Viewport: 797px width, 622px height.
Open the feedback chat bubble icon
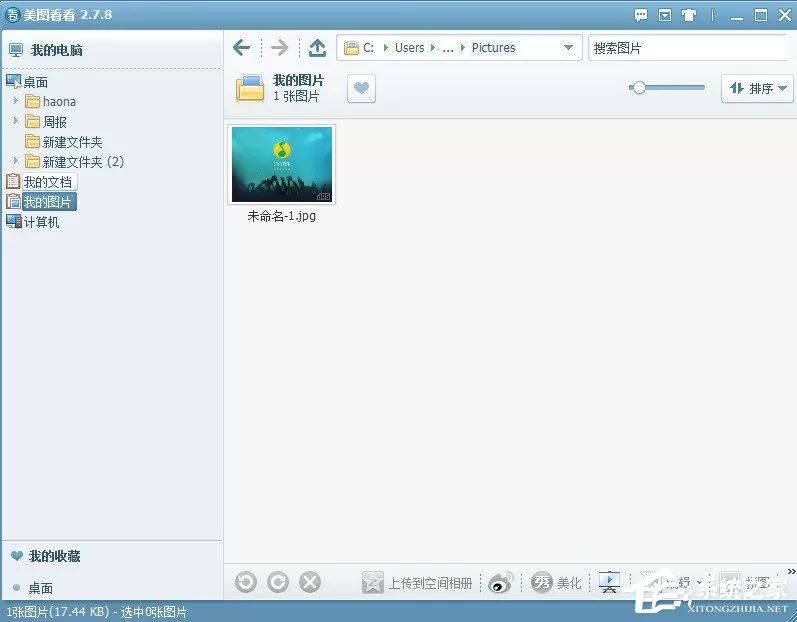tap(641, 15)
